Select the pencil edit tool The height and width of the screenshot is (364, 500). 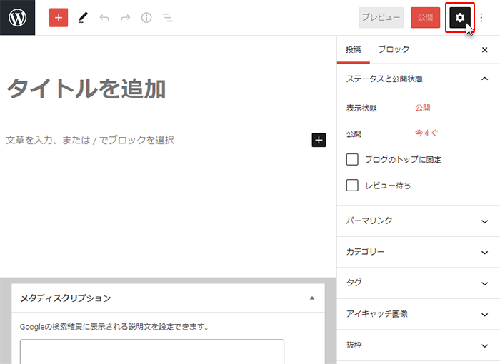tap(83, 18)
